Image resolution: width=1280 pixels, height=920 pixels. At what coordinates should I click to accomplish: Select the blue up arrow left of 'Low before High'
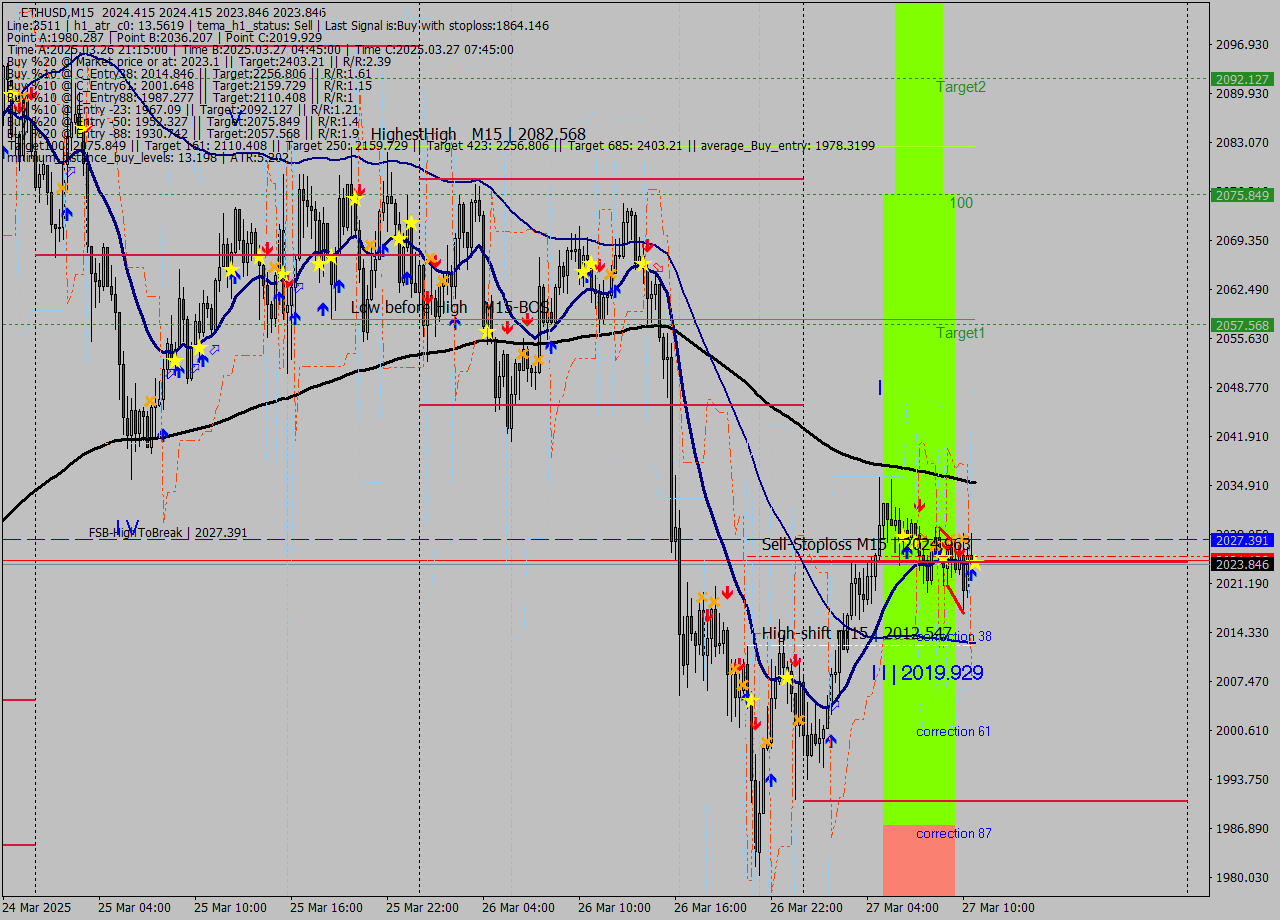(x=323, y=310)
